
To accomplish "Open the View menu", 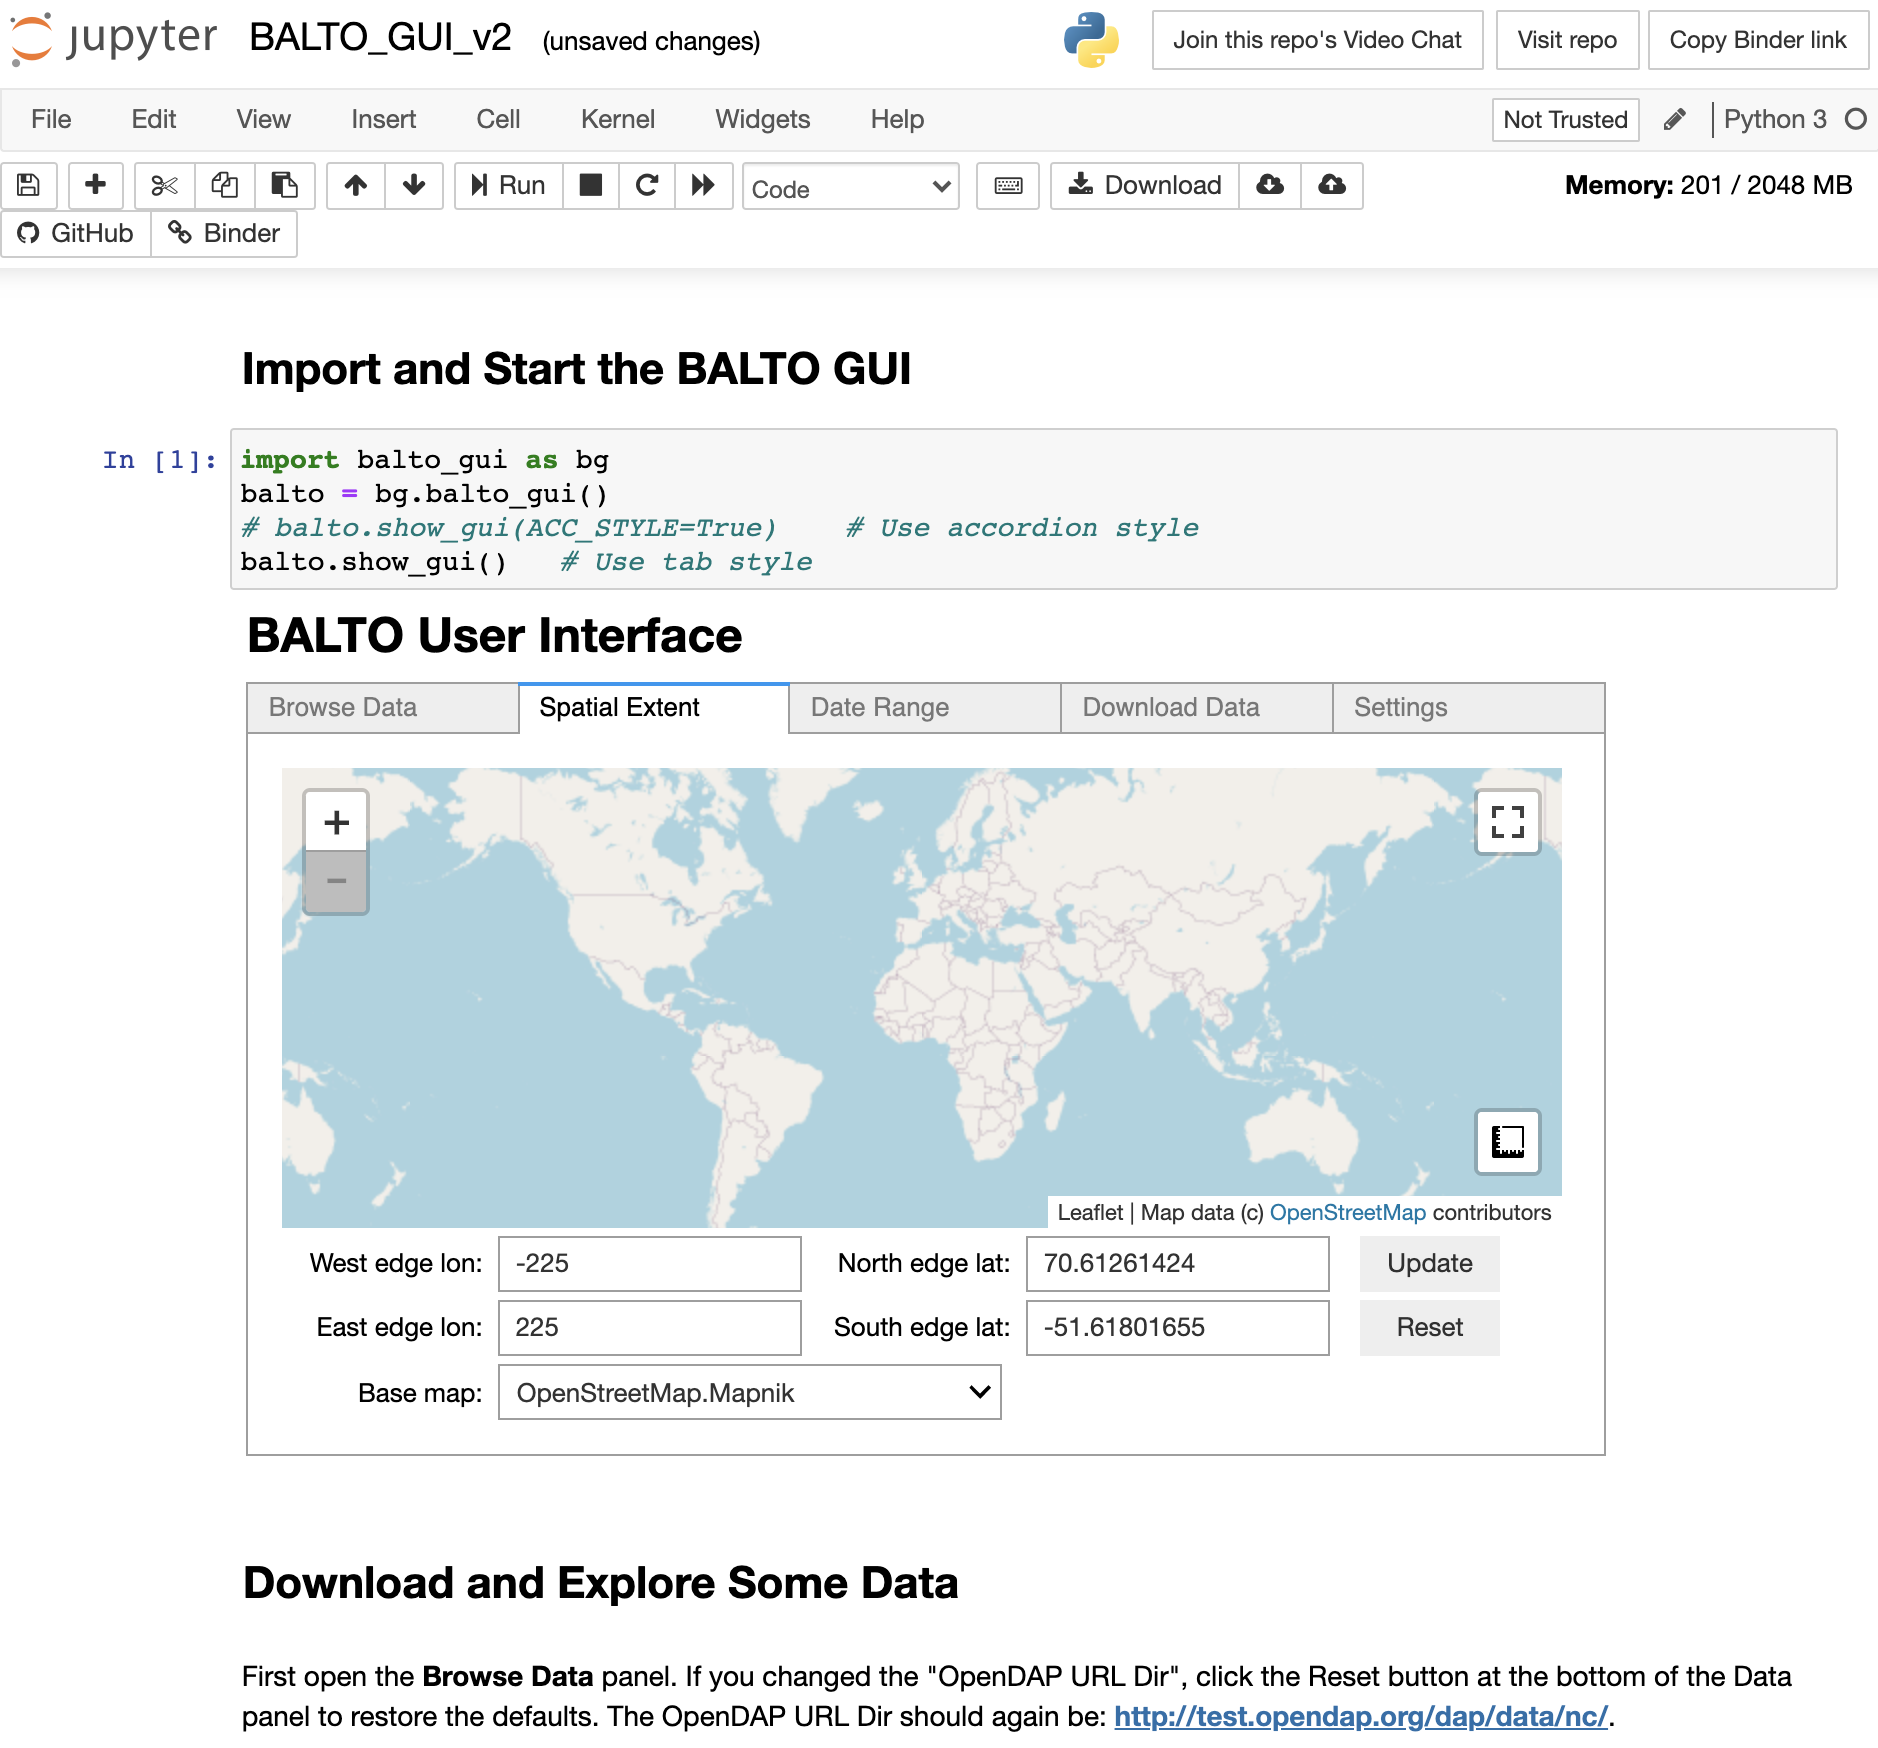I will tap(264, 120).
